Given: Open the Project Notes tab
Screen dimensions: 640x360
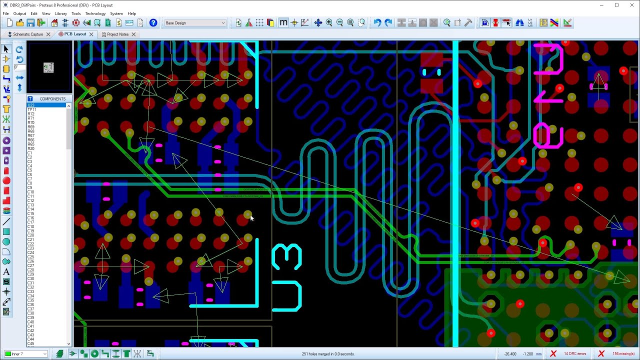Looking at the screenshot, I should (118, 34).
